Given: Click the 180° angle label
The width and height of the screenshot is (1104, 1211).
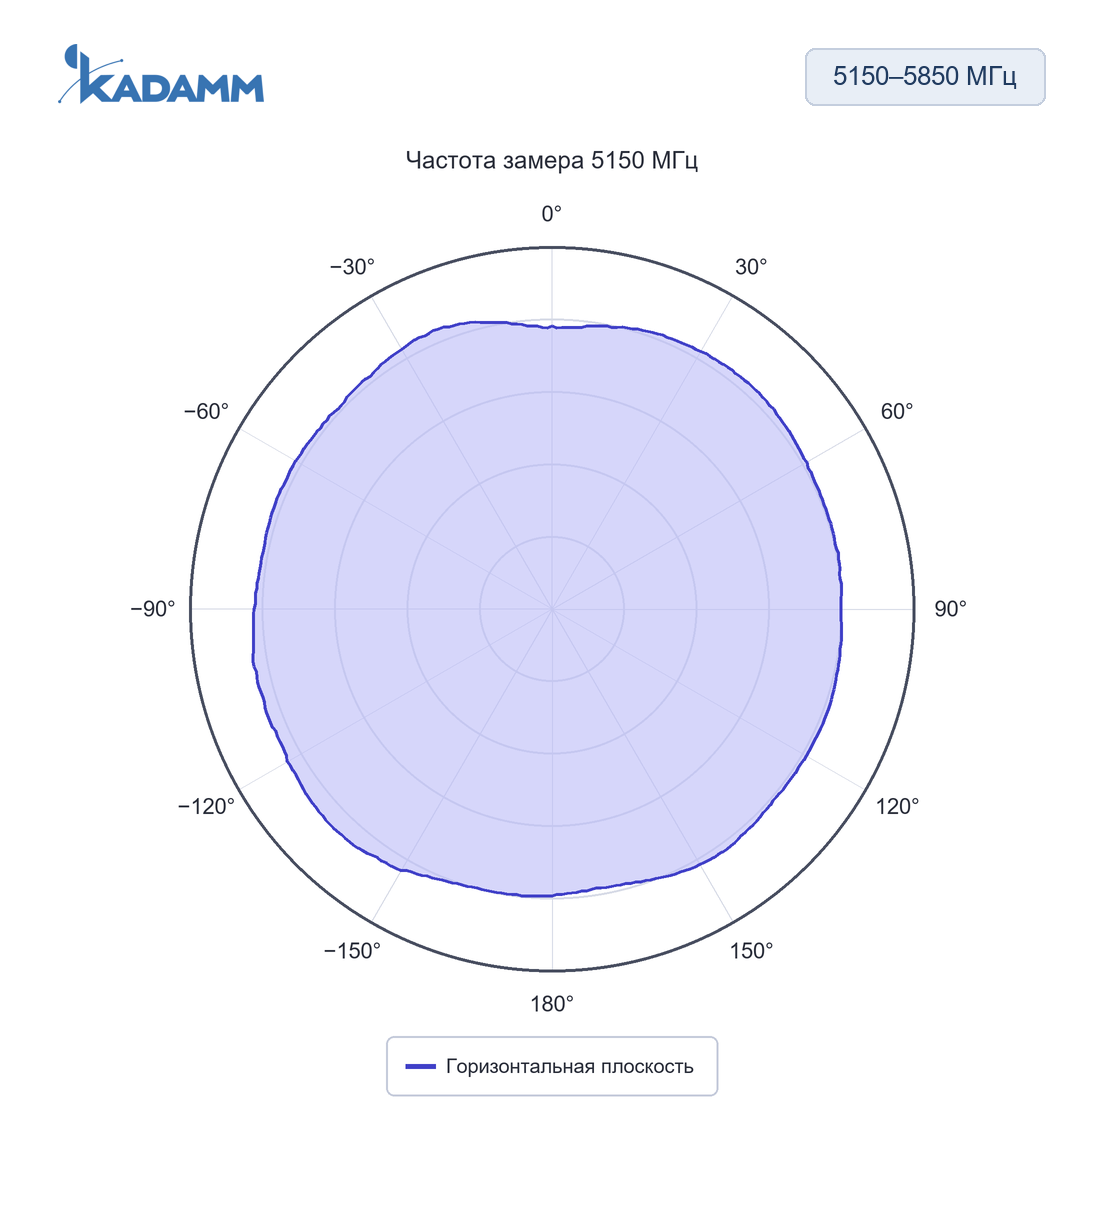Looking at the screenshot, I should coord(552,1004).
